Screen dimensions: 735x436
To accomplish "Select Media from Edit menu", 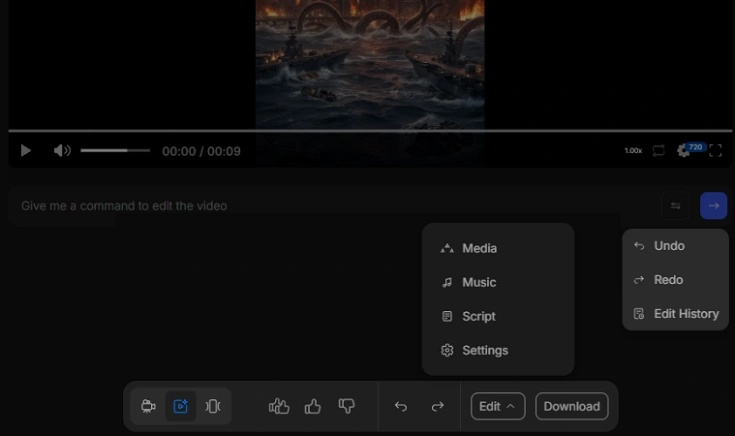I will [x=498, y=248].
